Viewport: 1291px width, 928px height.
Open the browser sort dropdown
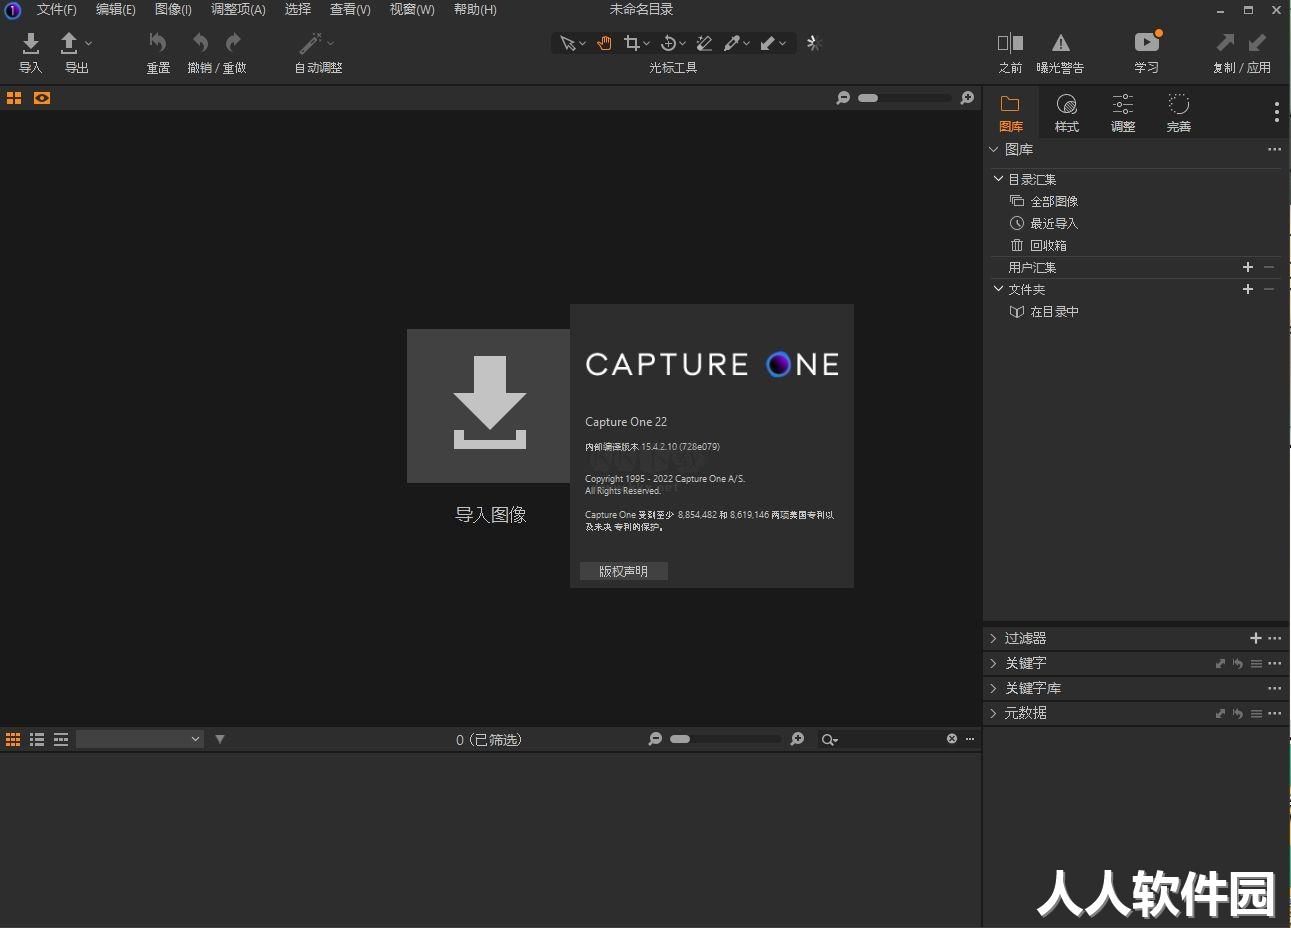140,739
